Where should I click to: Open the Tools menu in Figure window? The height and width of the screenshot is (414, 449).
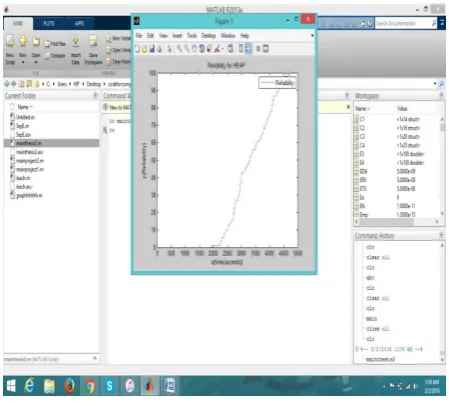pos(192,36)
